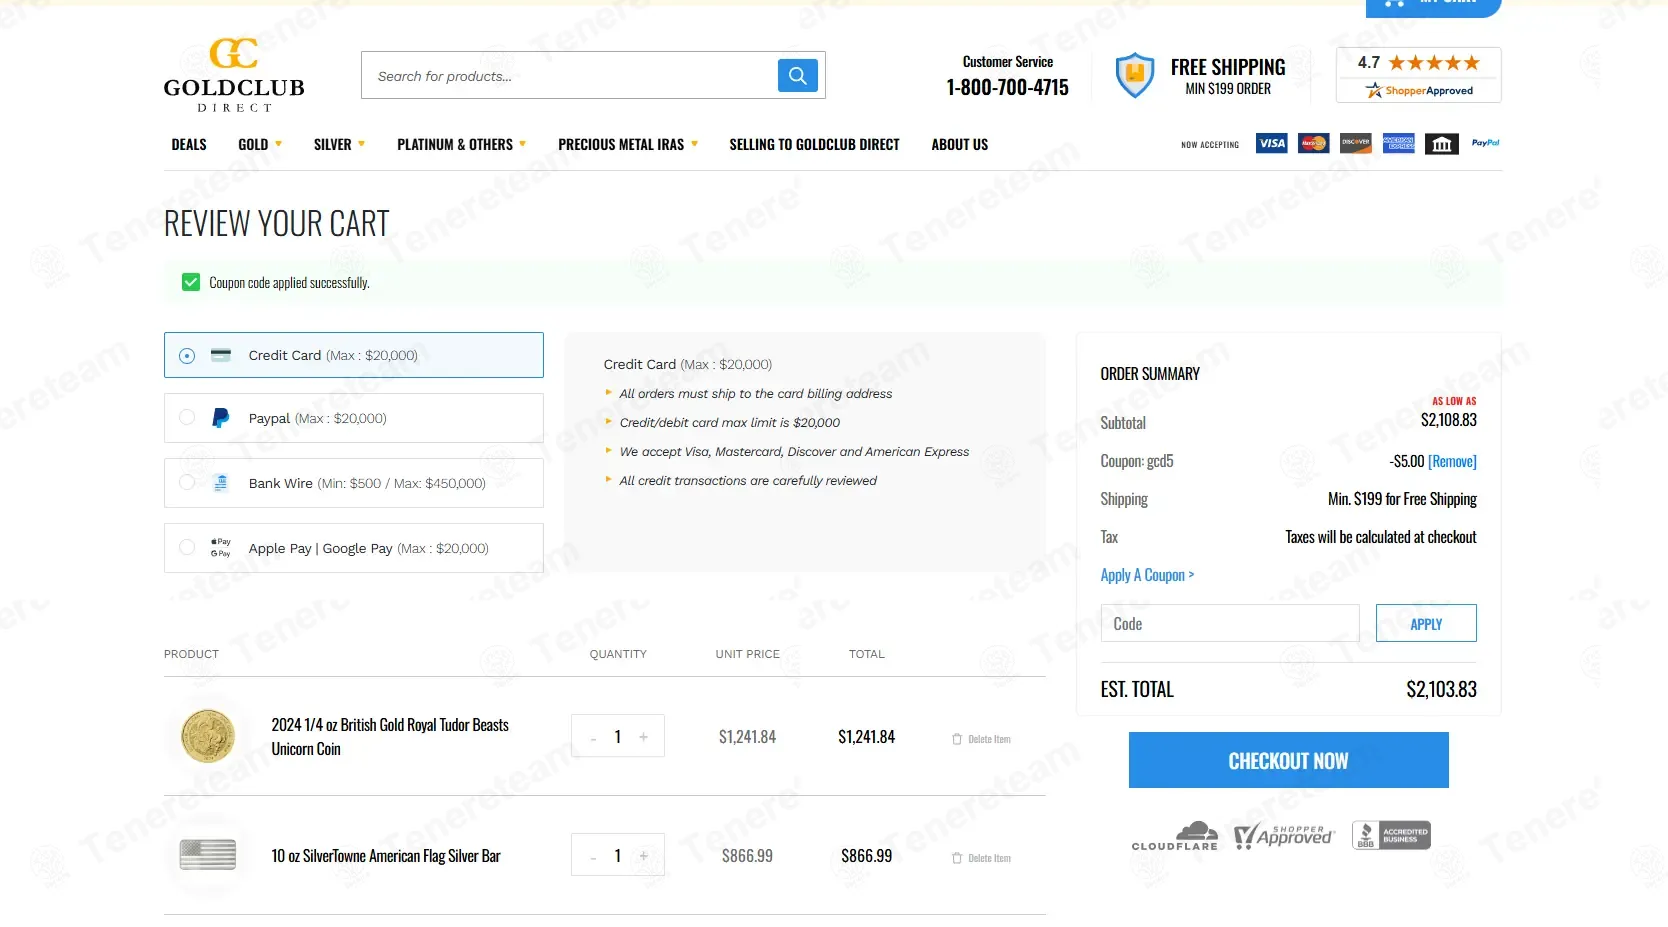Call customer service number 1-800-700-4715
Viewport: 1668px width, 927px height.
(x=1007, y=88)
